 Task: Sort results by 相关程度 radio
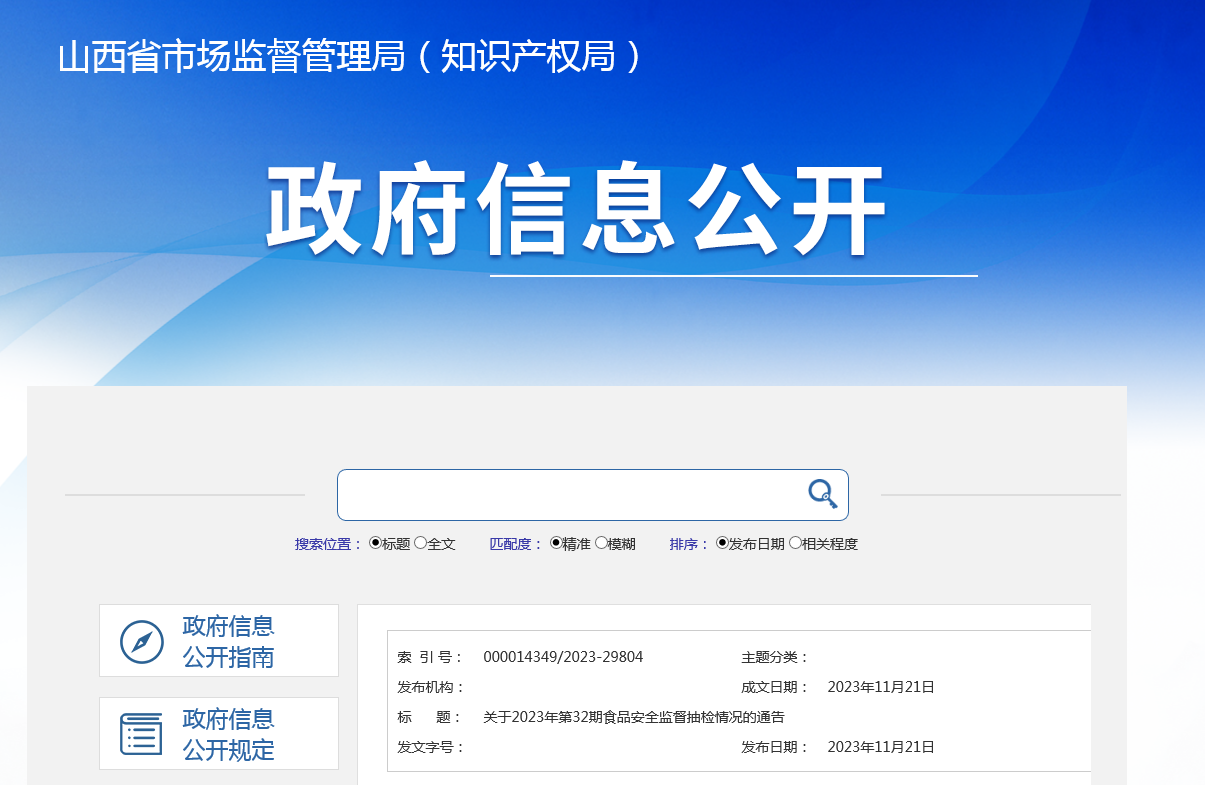(795, 543)
